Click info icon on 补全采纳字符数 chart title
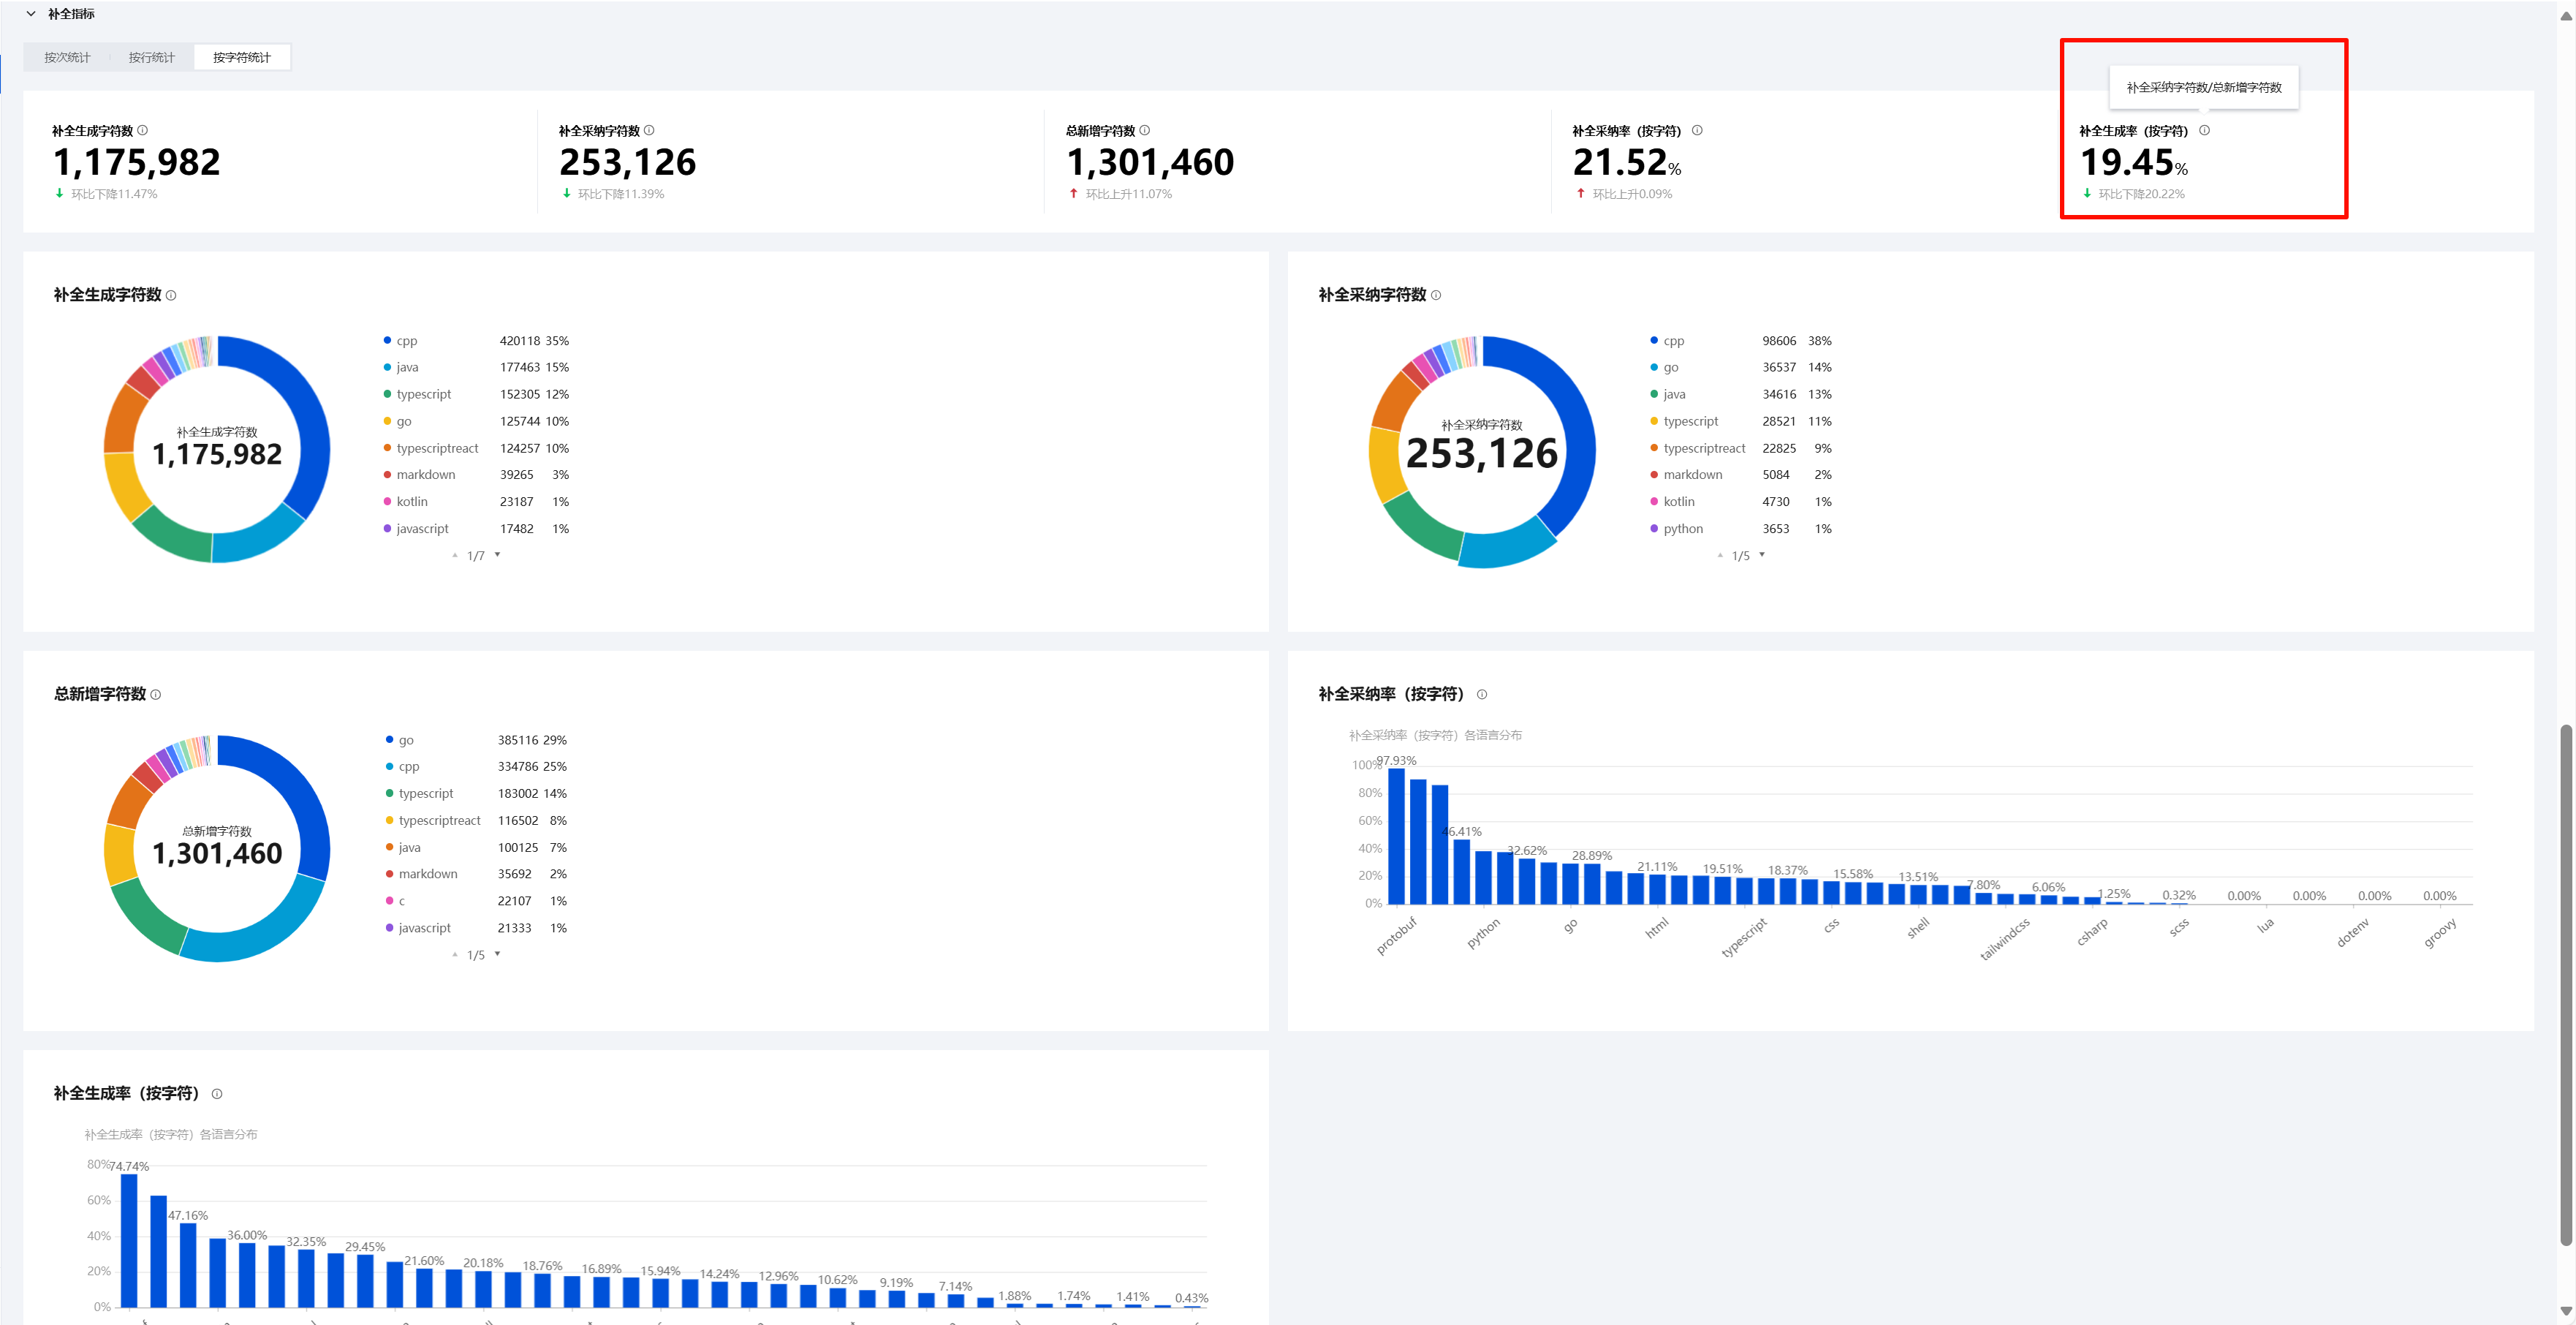Viewport: 2576px width, 1325px height. pyautogui.click(x=1436, y=295)
